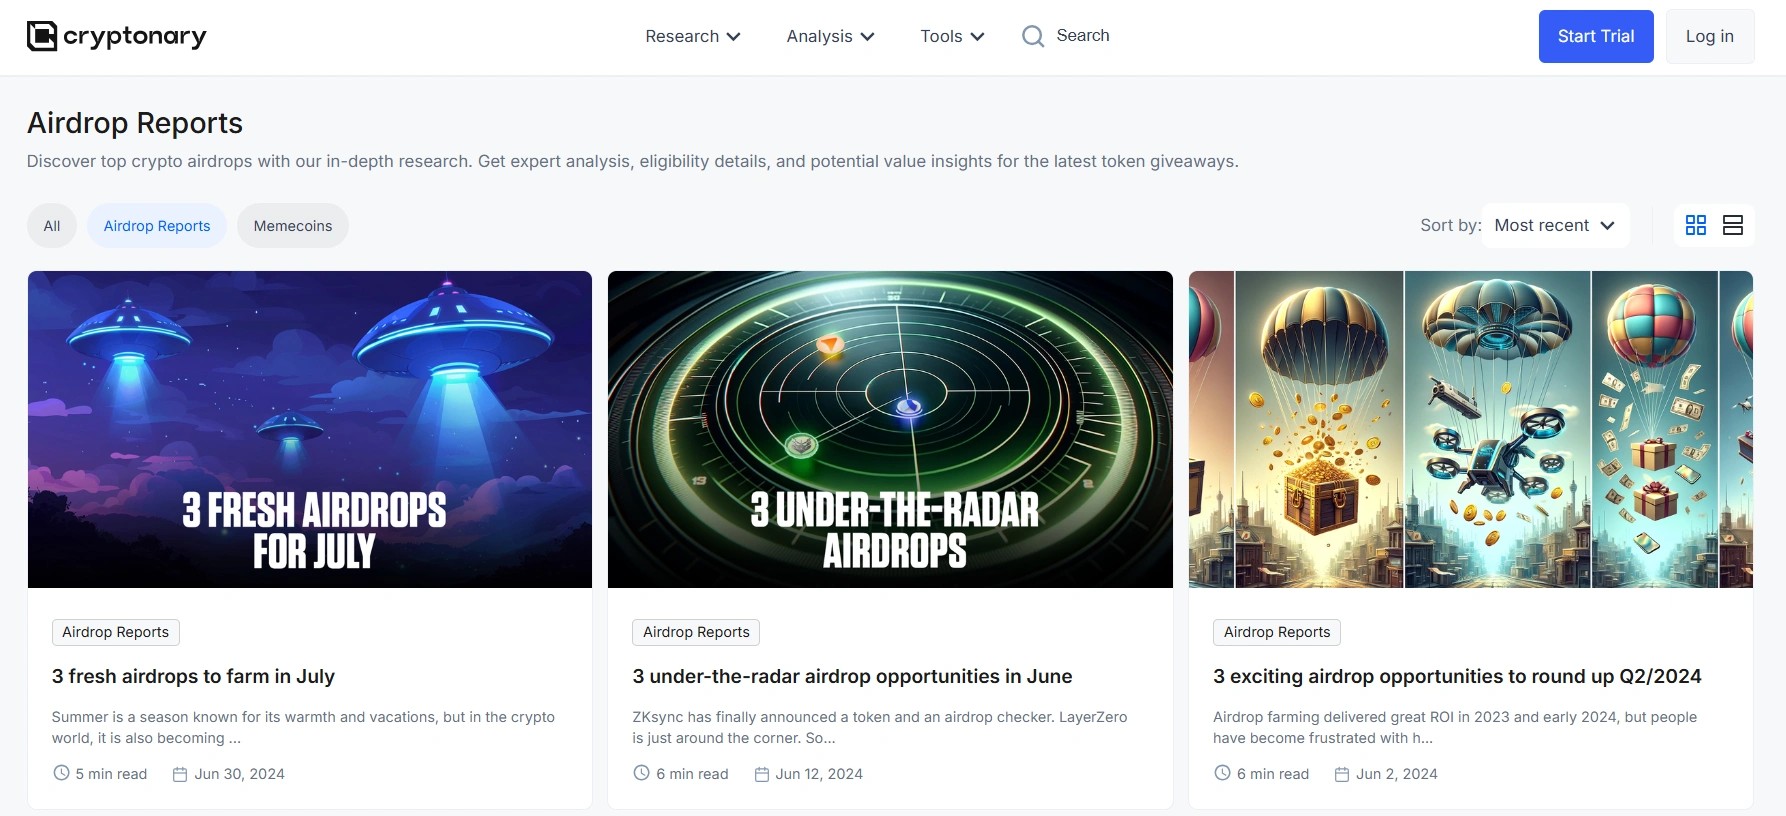Click the 'ZKsync has finally announced' excerpt

coord(880,727)
